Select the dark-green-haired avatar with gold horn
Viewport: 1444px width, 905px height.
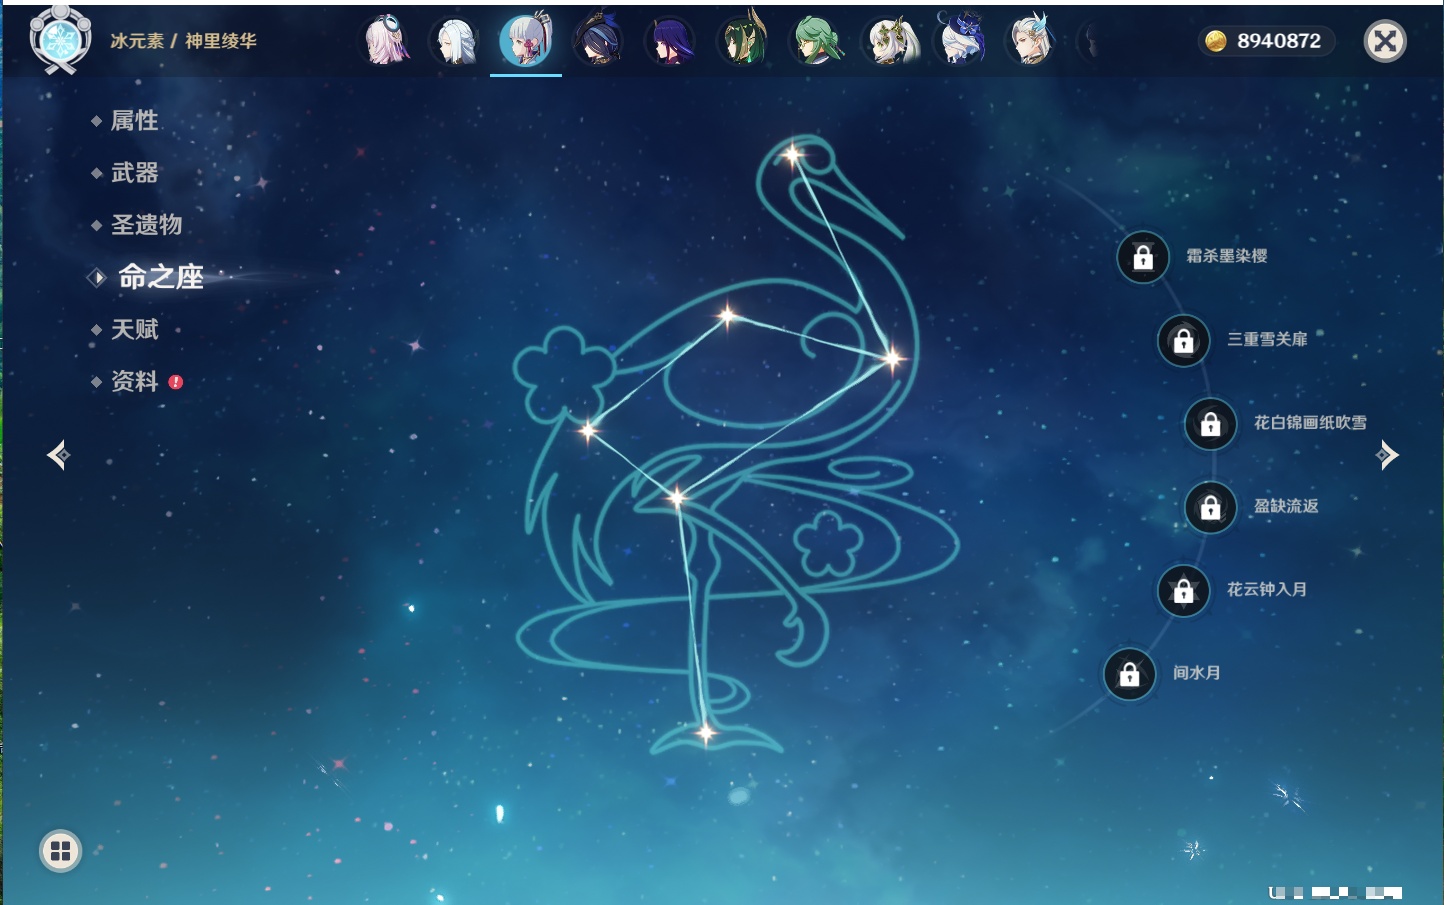click(743, 41)
